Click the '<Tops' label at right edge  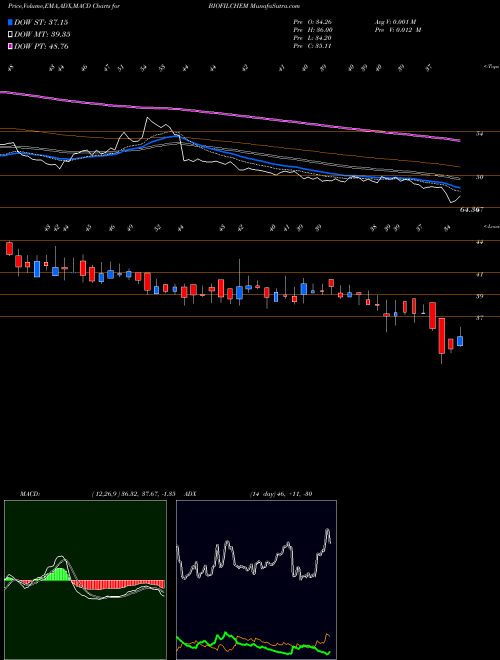tap(491, 67)
